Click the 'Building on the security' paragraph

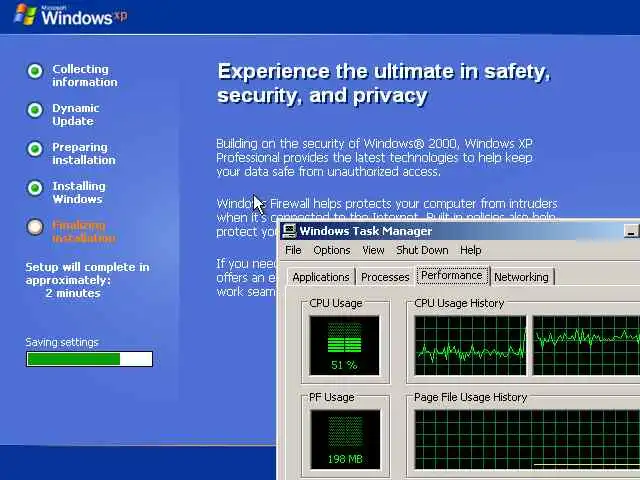tap(375, 158)
